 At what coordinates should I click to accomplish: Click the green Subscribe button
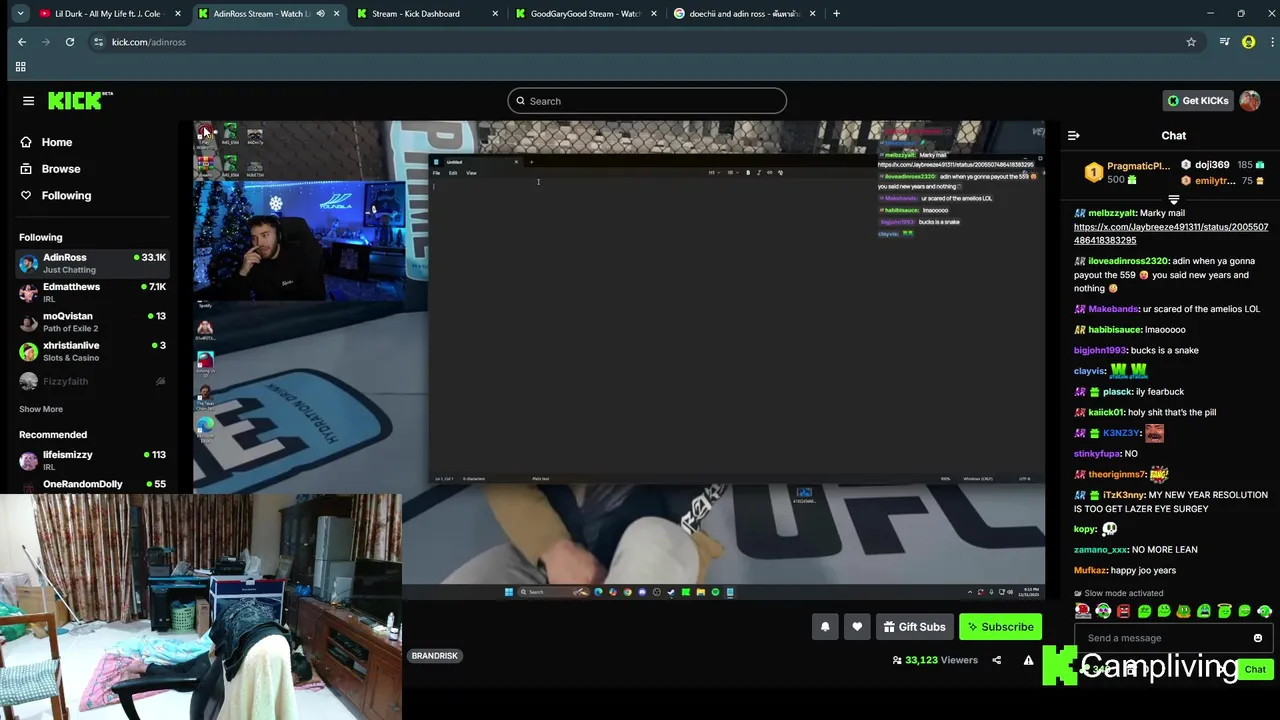click(x=1000, y=627)
